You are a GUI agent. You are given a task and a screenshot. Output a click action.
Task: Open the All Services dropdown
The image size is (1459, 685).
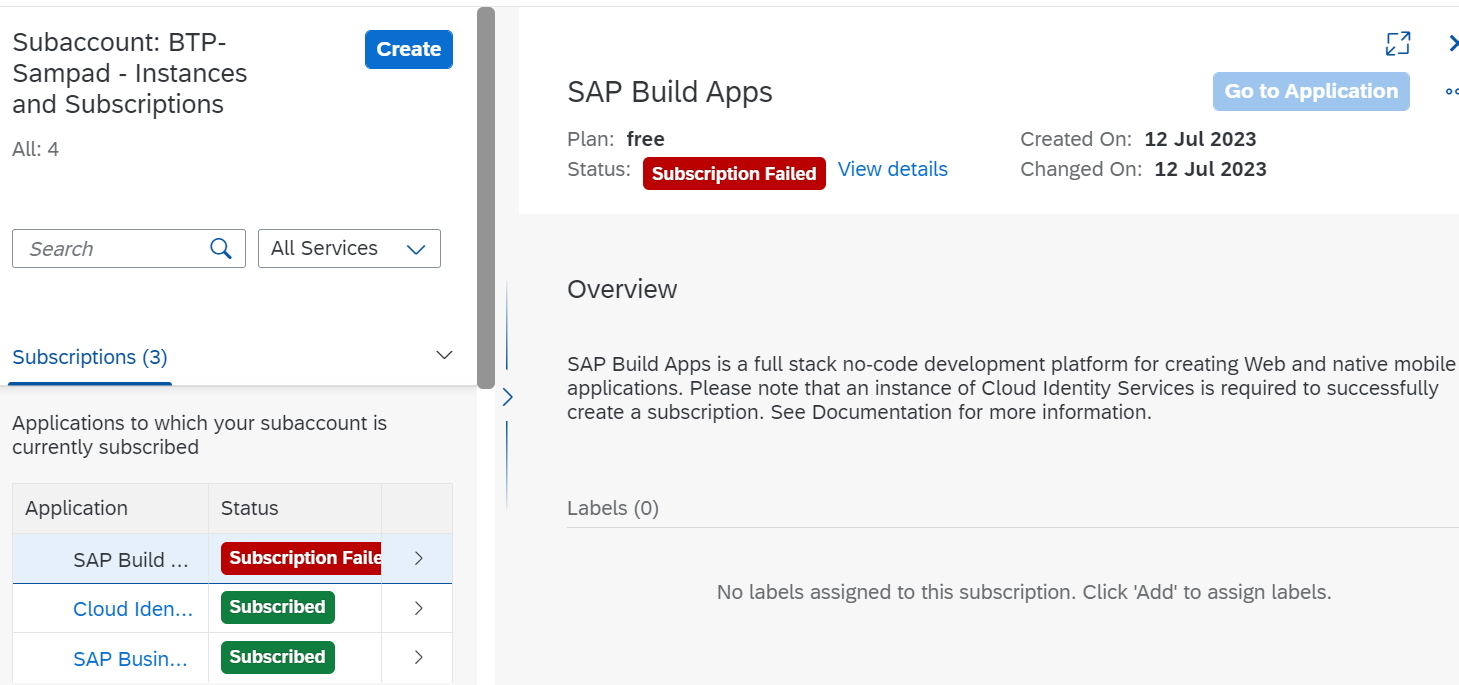[349, 249]
